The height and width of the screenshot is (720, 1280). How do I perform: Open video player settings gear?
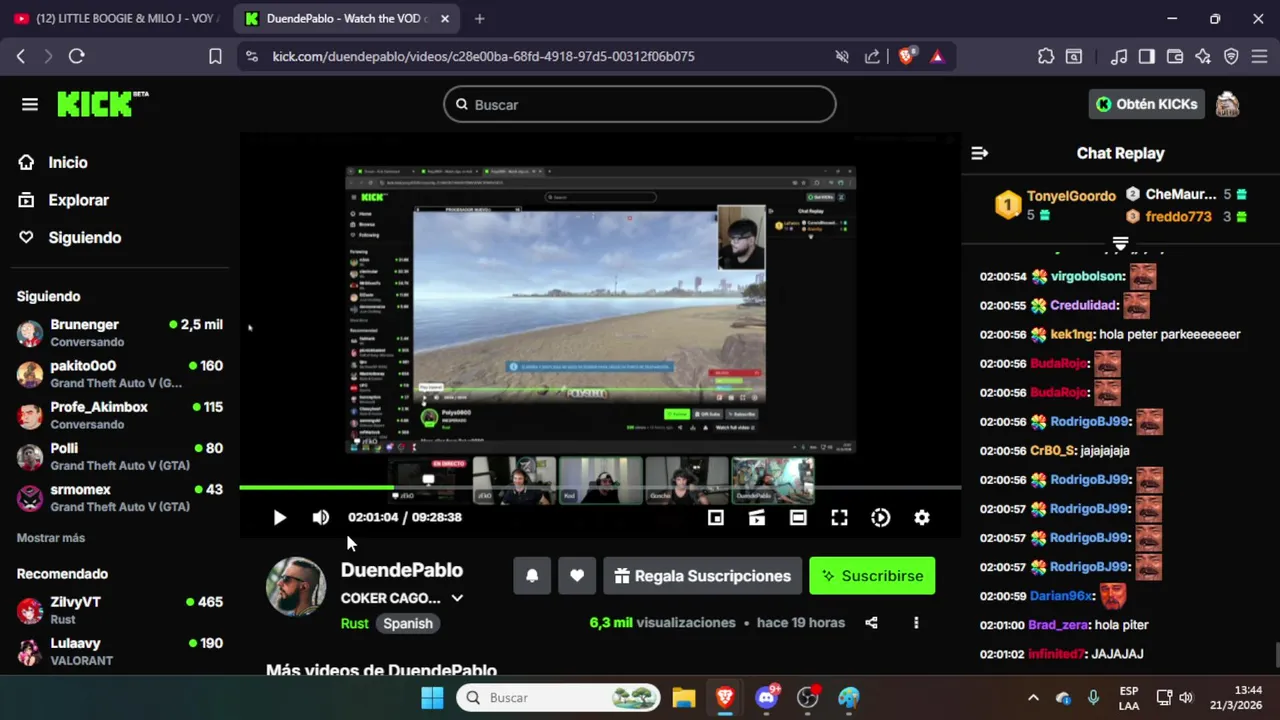922,517
